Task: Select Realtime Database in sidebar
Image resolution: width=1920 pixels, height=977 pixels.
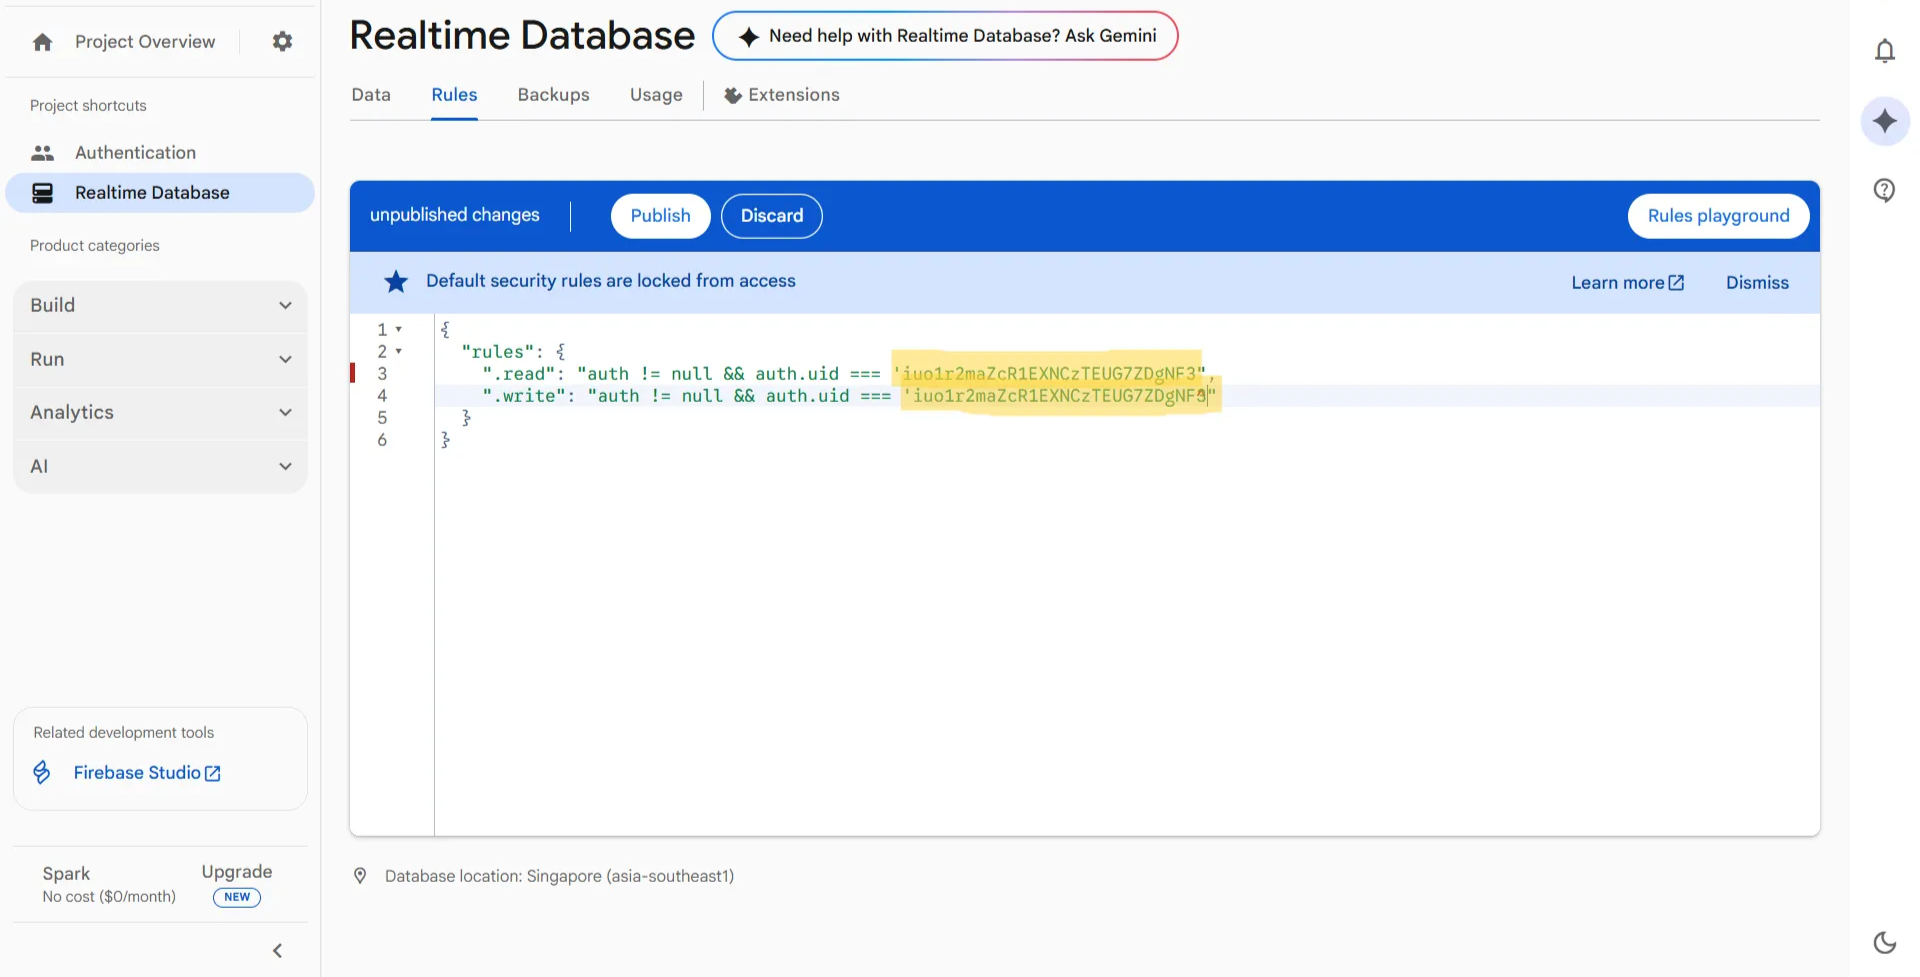Action: [160, 193]
